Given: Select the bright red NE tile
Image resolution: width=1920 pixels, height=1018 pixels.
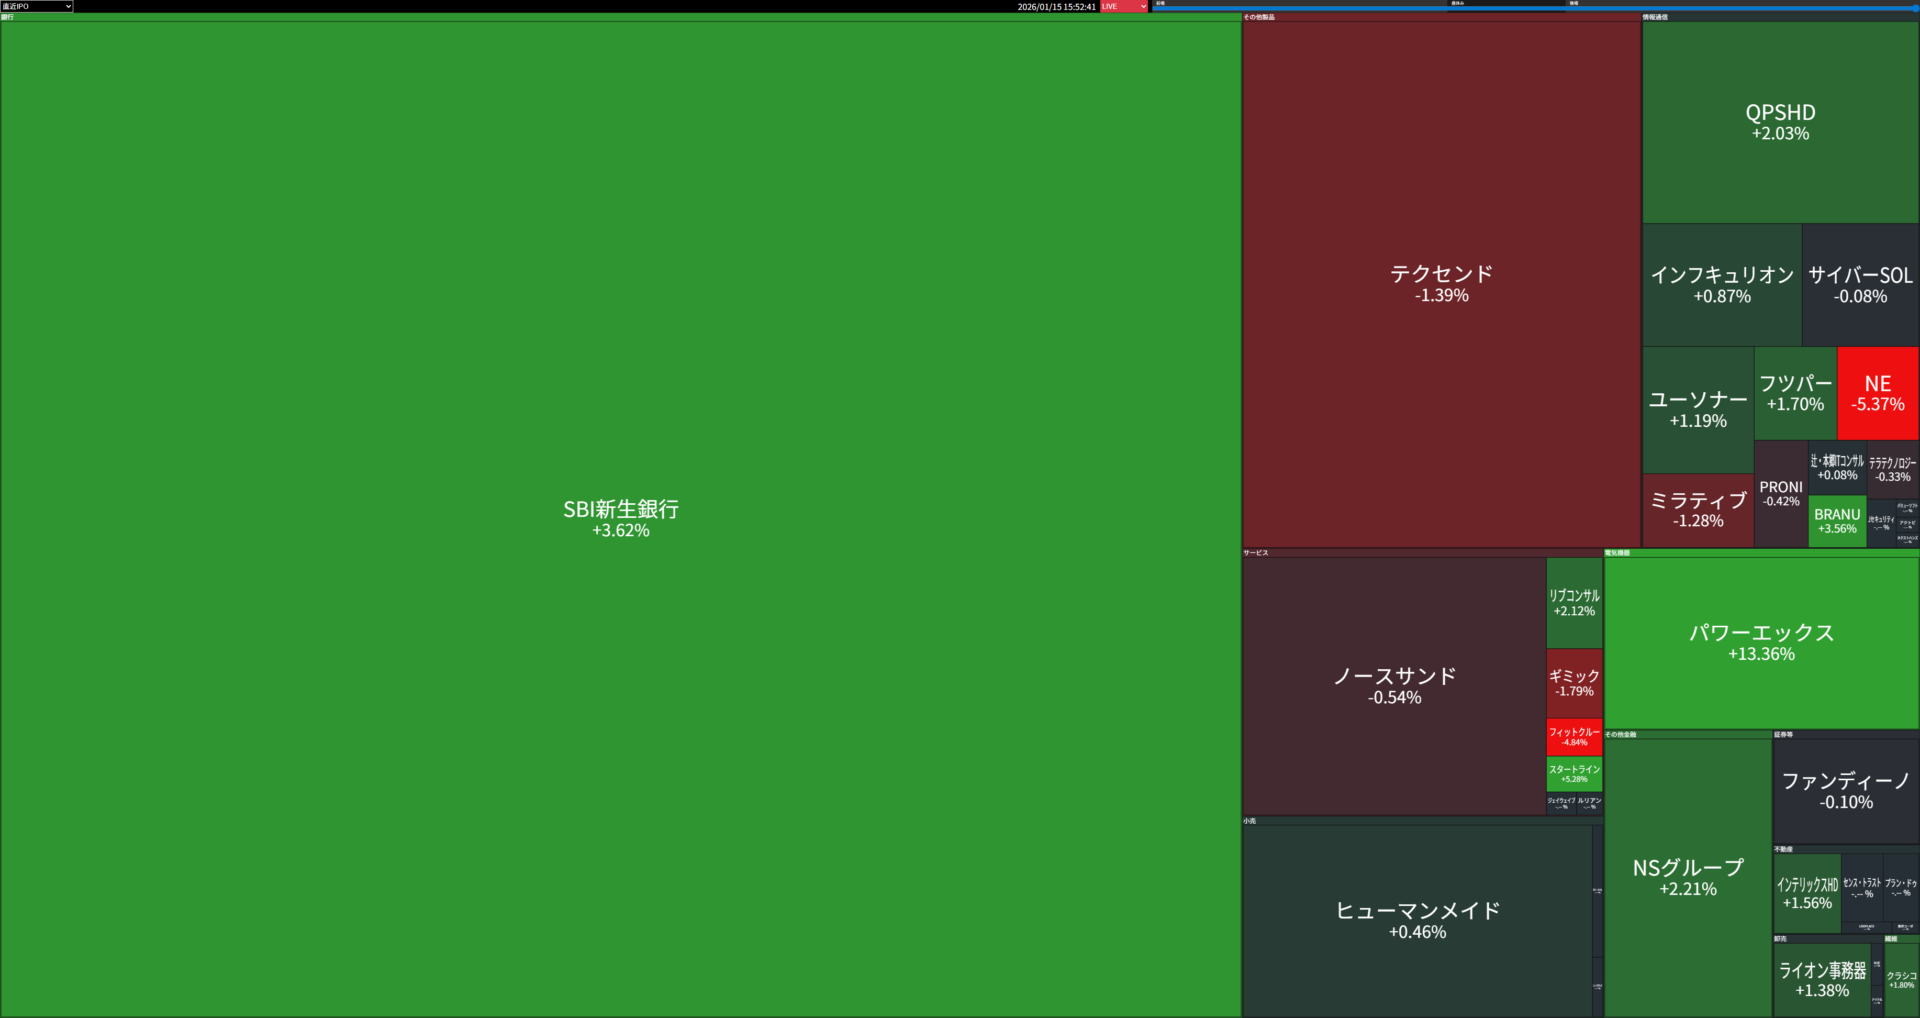Looking at the screenshot, I should click(x=1877, y=393).
